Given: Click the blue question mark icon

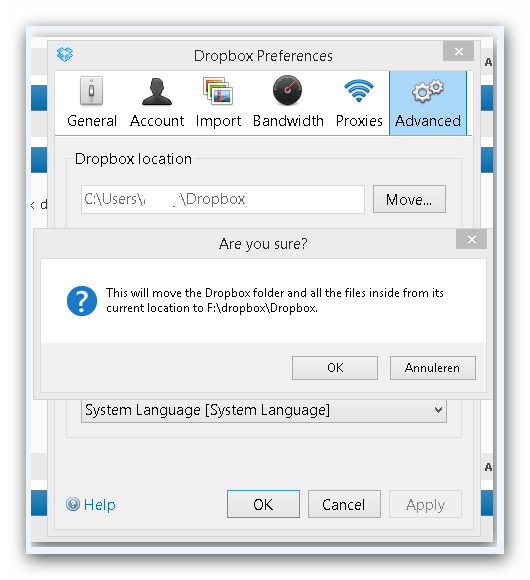Looking at the screenshot, I should (x=82, y=301).
